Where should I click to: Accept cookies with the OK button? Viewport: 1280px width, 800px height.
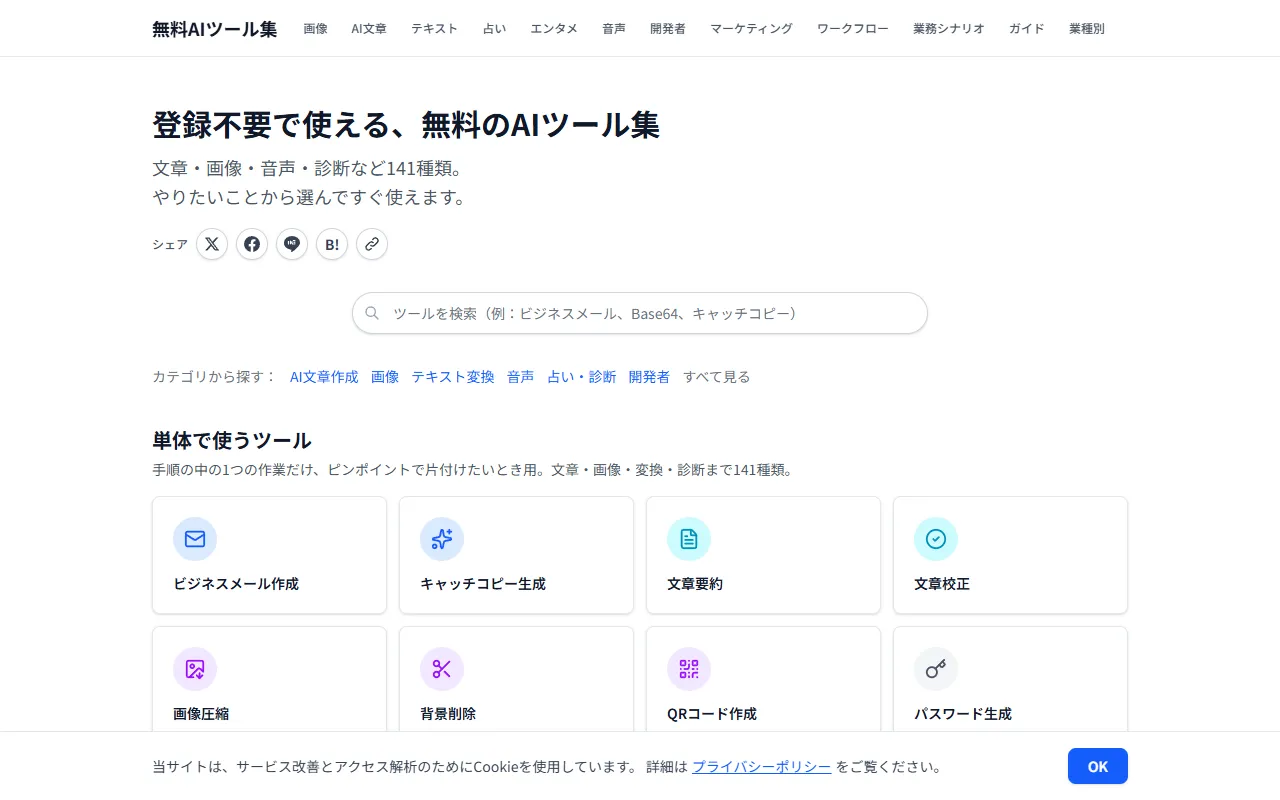click(x=1098, y=766)
